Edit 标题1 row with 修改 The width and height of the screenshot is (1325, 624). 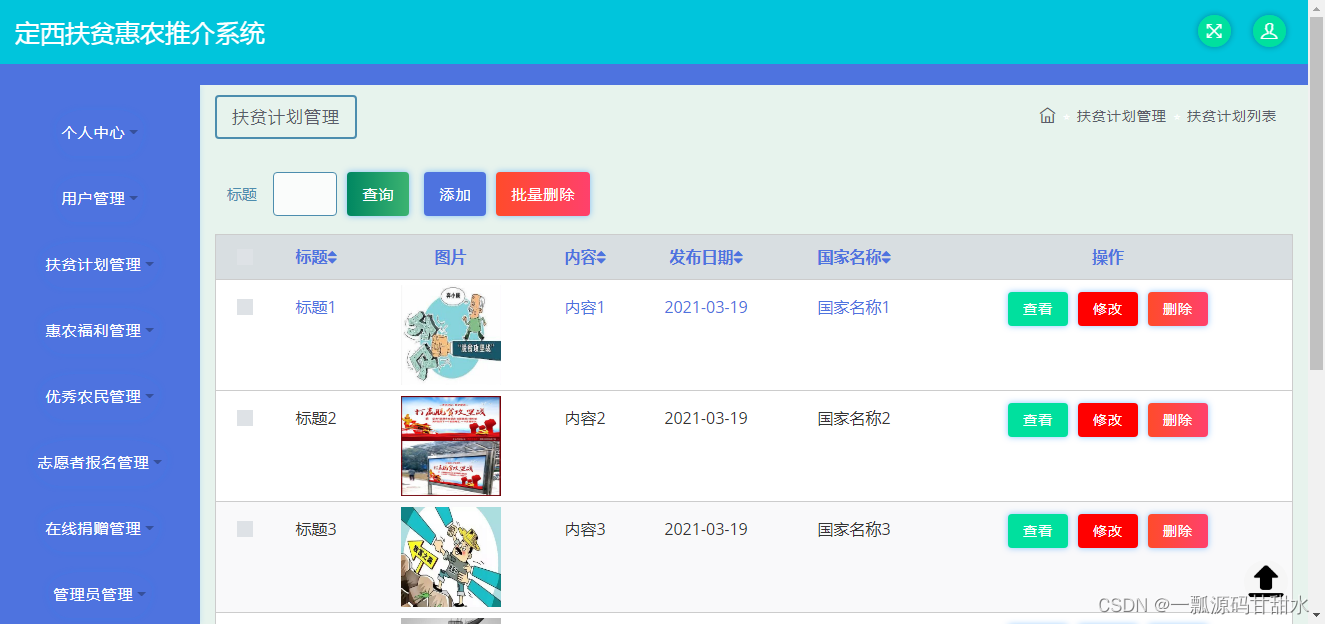pos(1108,309)
